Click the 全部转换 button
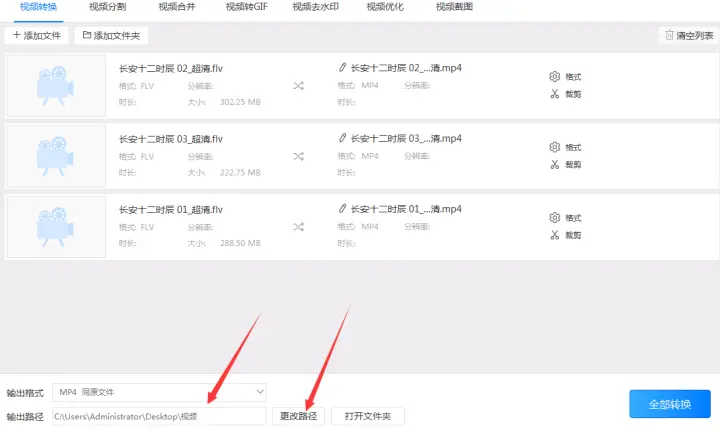 click(670, 404)
